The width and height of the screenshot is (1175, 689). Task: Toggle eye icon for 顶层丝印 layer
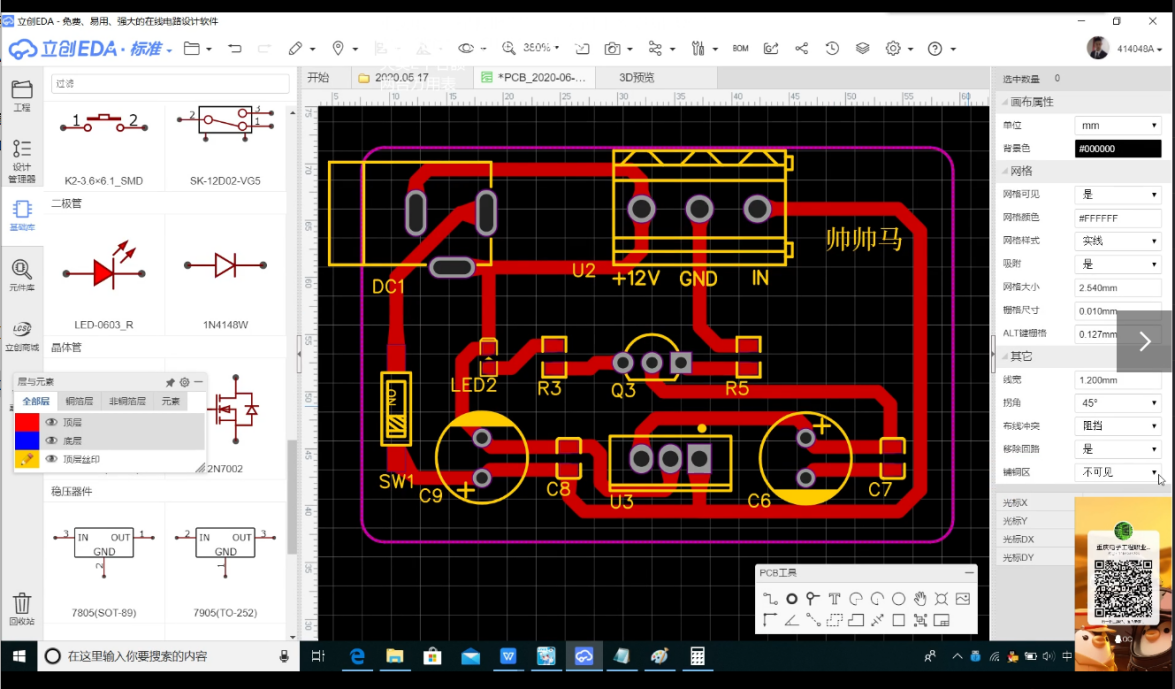pos(51,459)
